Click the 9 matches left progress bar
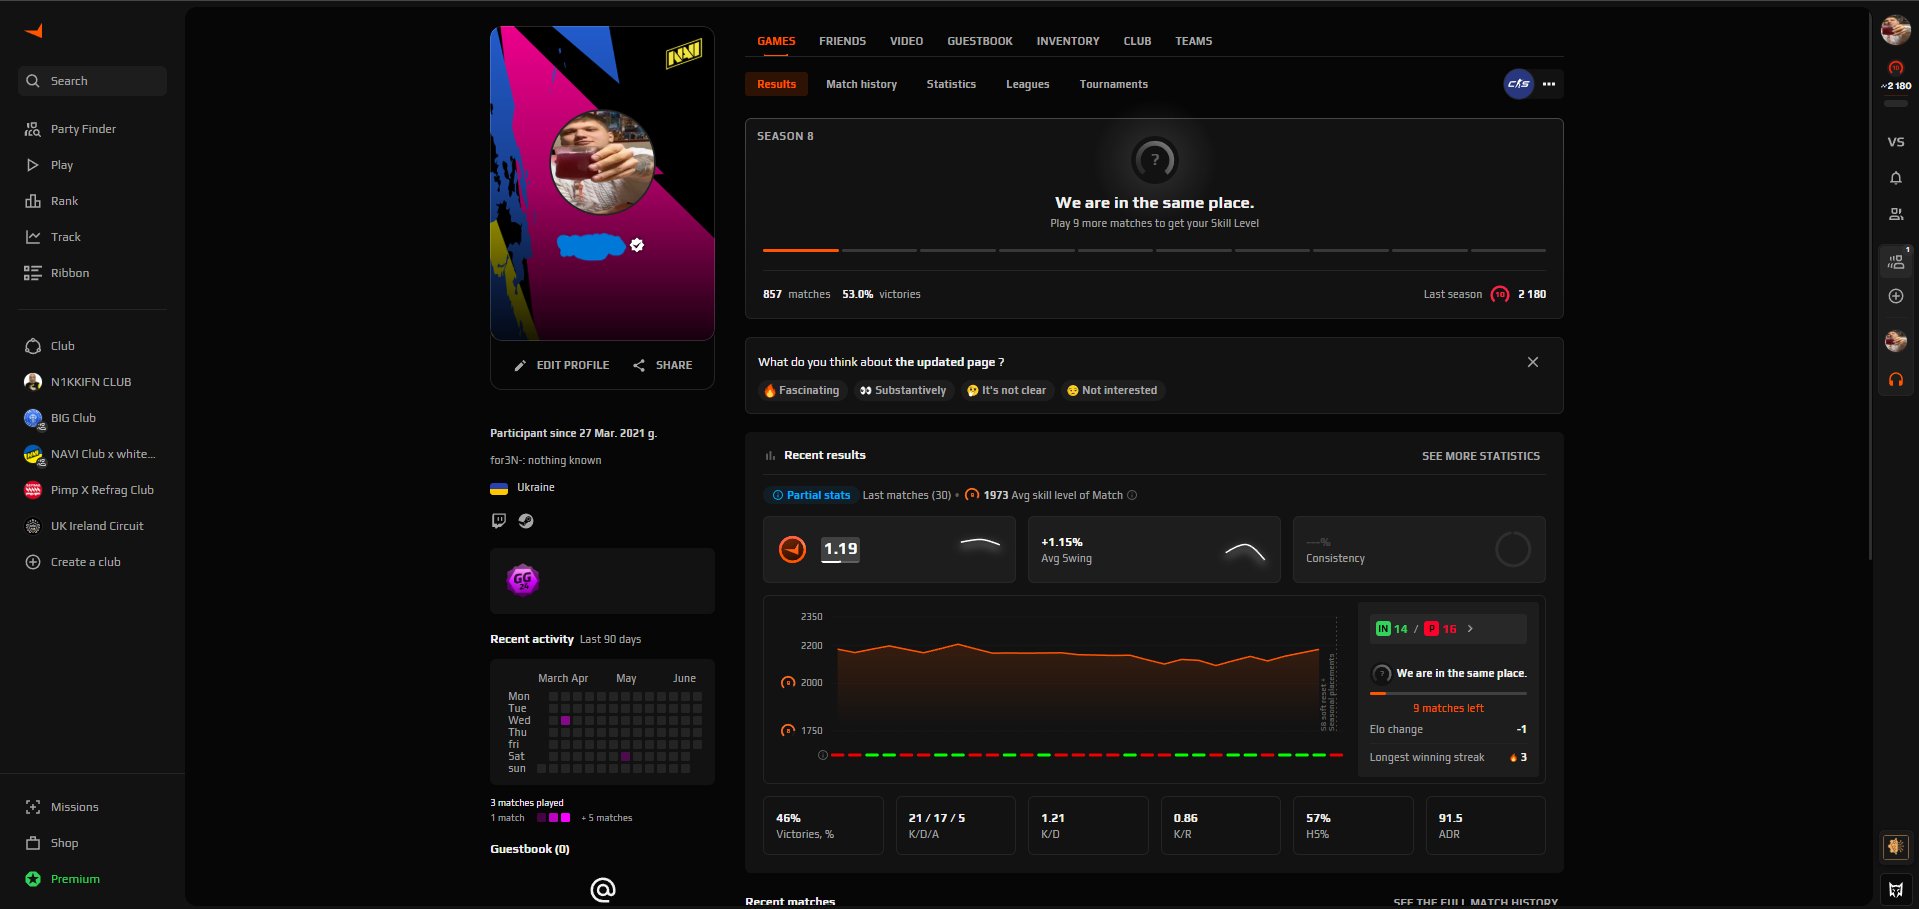The height and width of the screenshot is (909, 1919). [1448, 693]
